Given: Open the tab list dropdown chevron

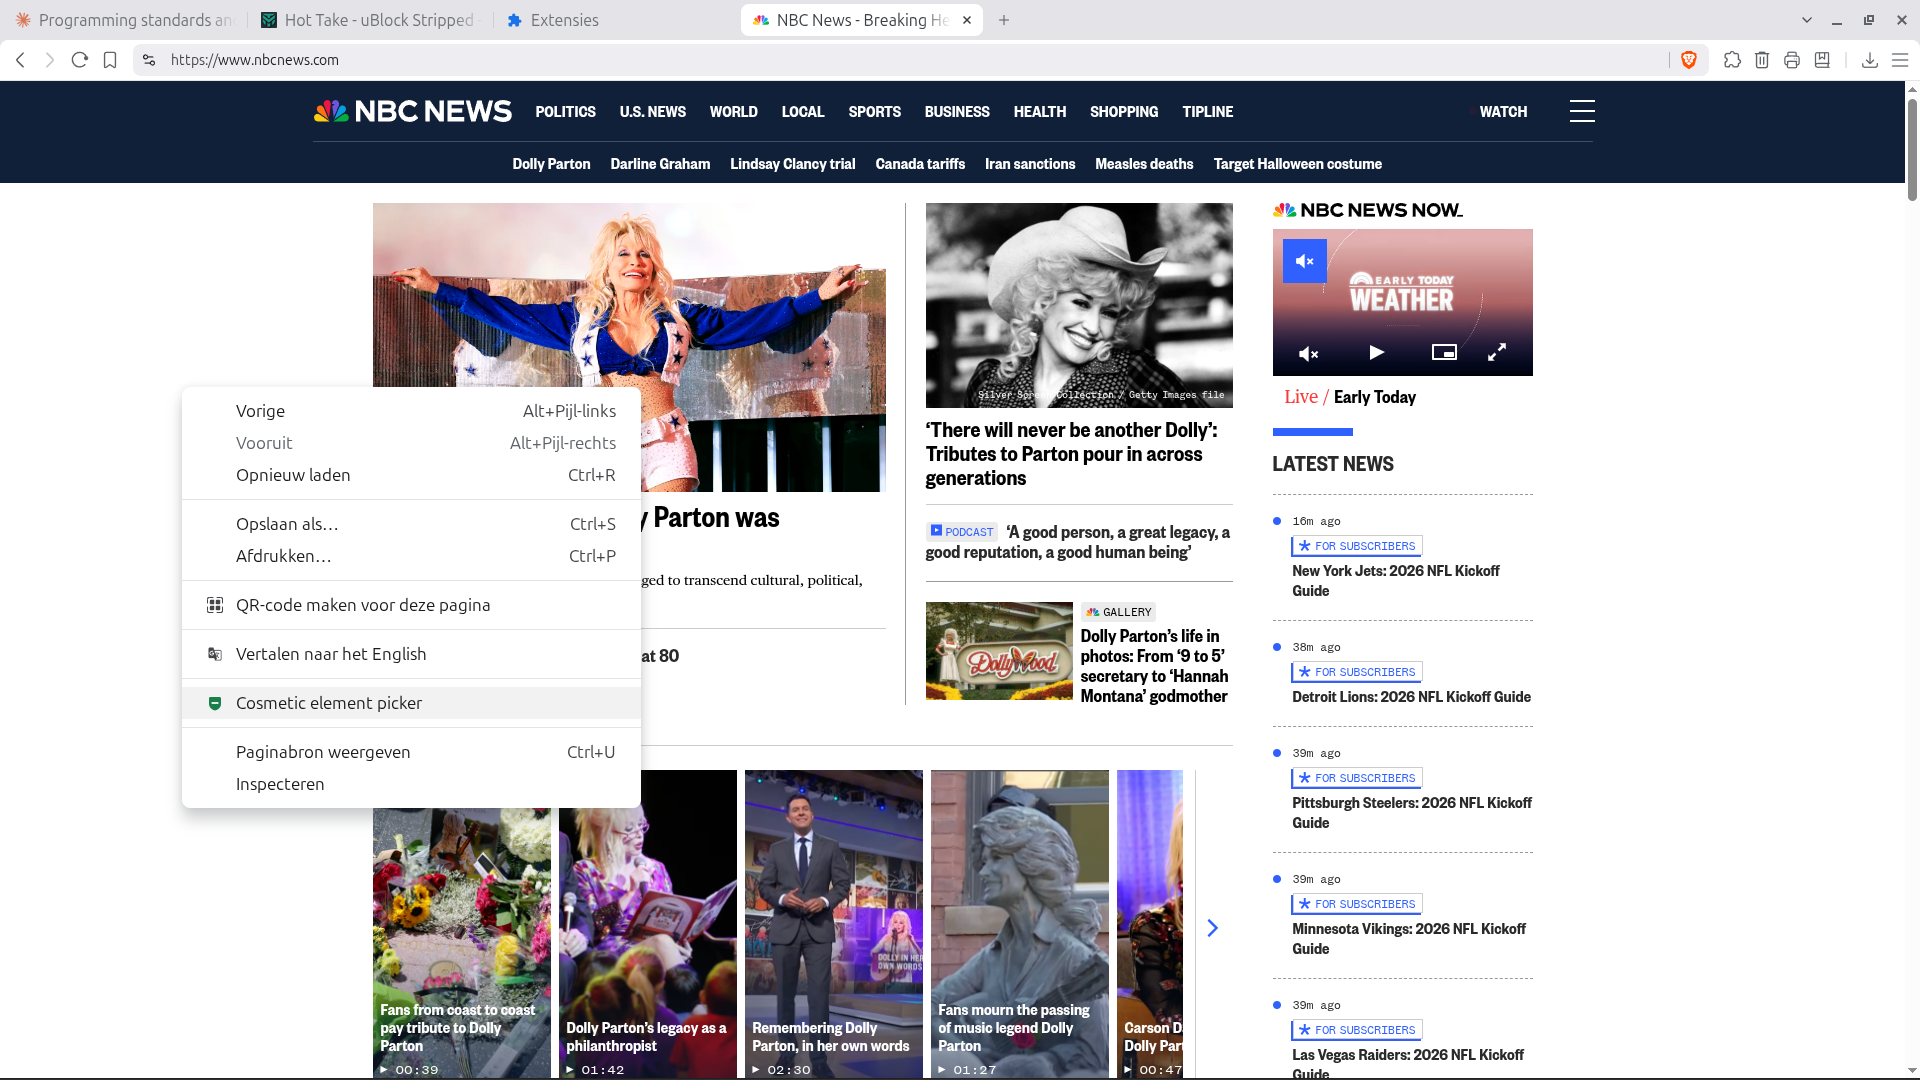Looking at the screenshot, I should click(x=1807, y=20).
